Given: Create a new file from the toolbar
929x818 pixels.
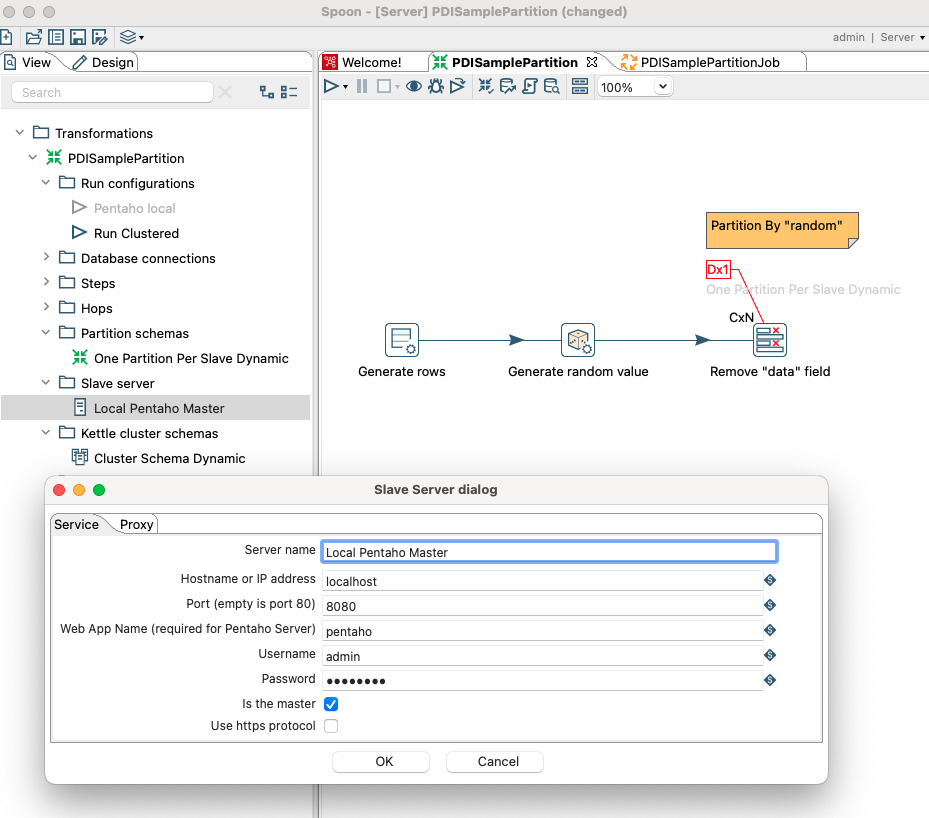Looking at the screenshot, I should (9, 36).
